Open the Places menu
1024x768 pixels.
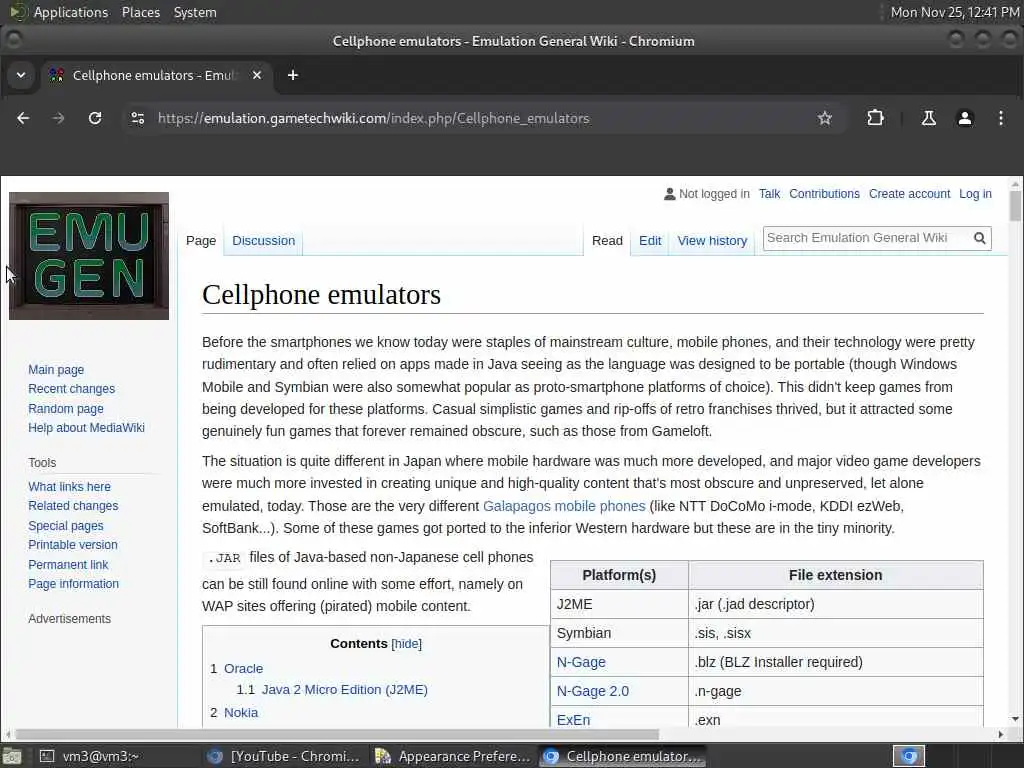click(x=140, y=12)
